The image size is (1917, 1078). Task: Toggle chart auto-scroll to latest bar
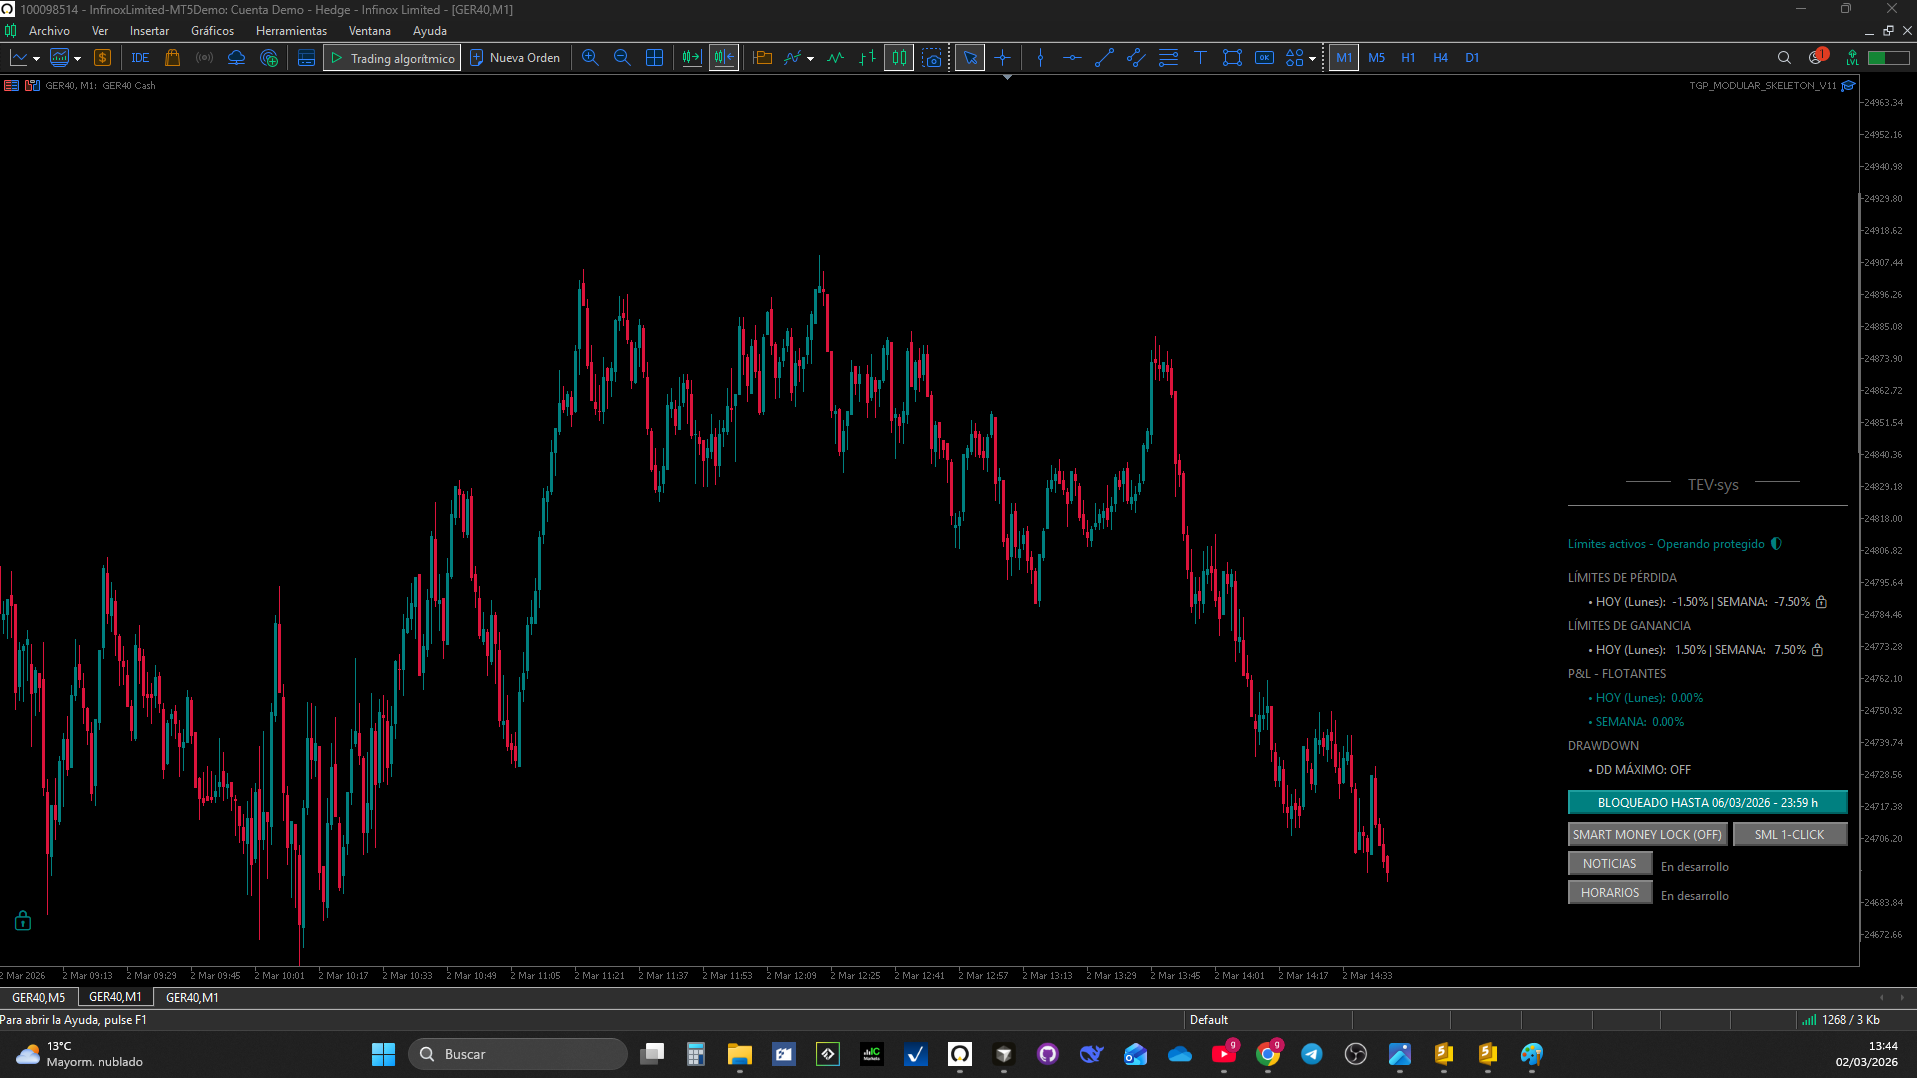(692, 58)
